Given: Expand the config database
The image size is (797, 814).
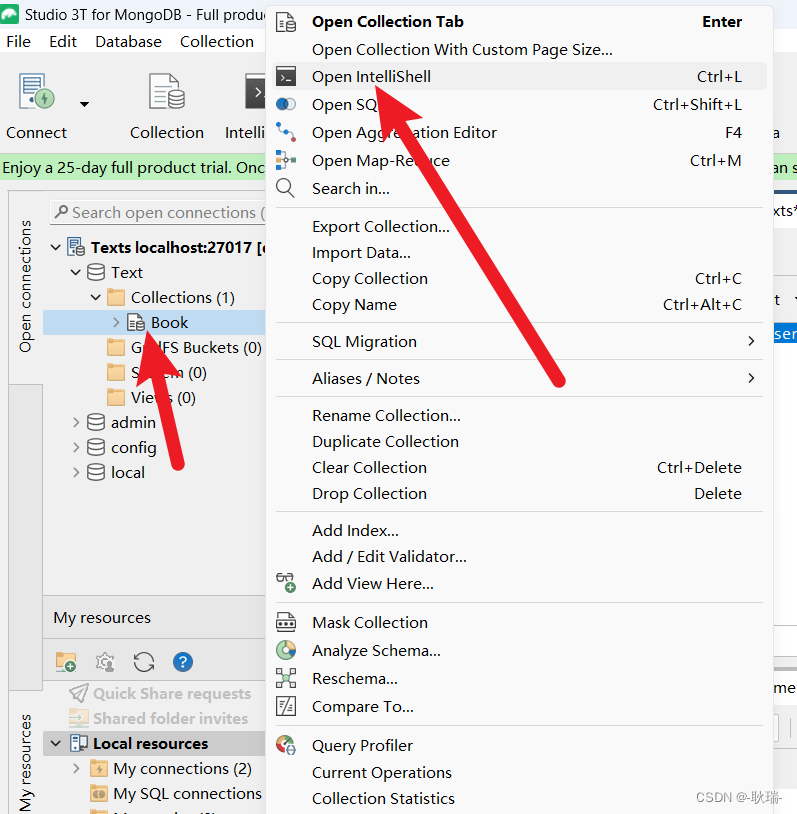Looking at the screenshot, I should pos(76,447).
